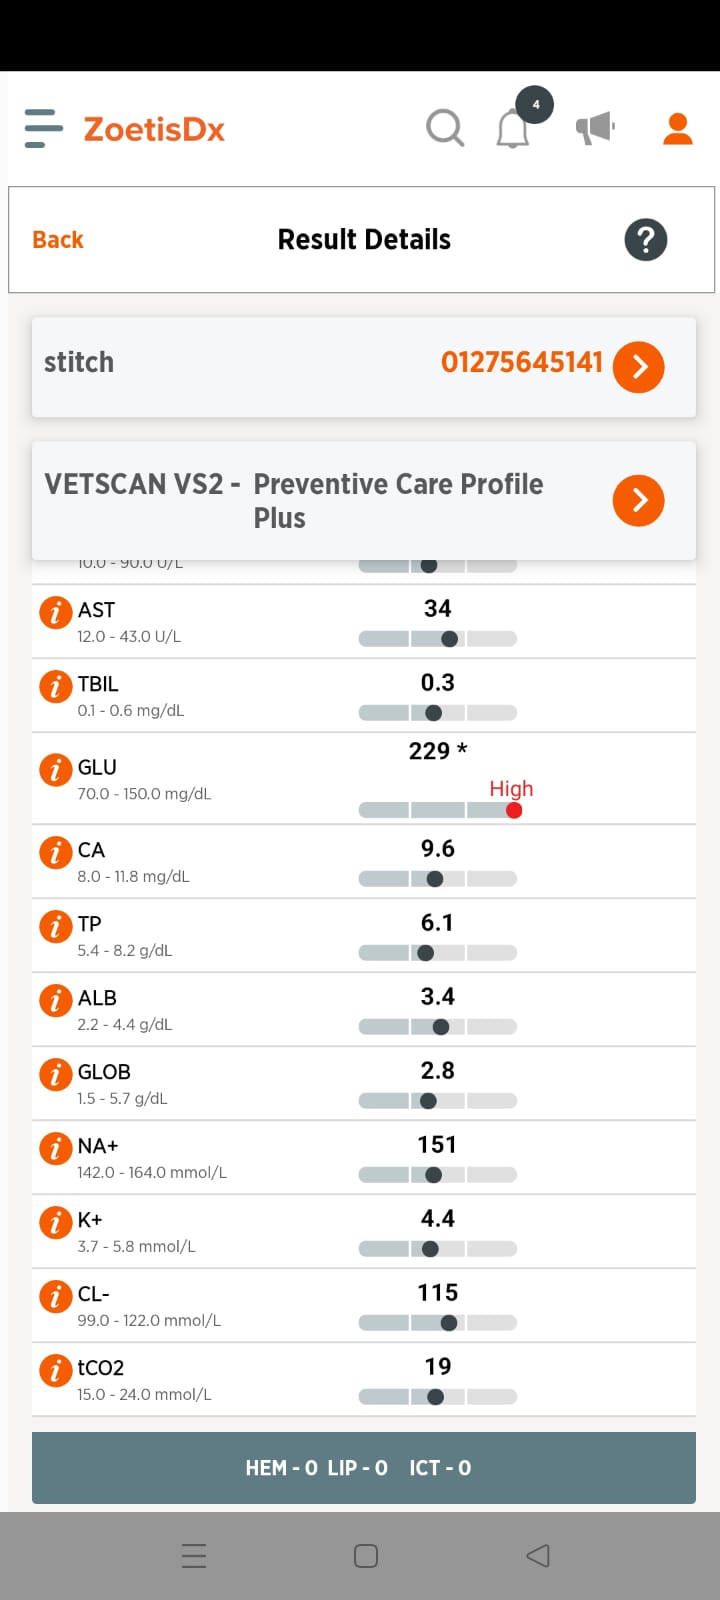Open info for the tCO2 result
The image size is (720, 1600).
pyautogui.click(x=55, y=1370)
